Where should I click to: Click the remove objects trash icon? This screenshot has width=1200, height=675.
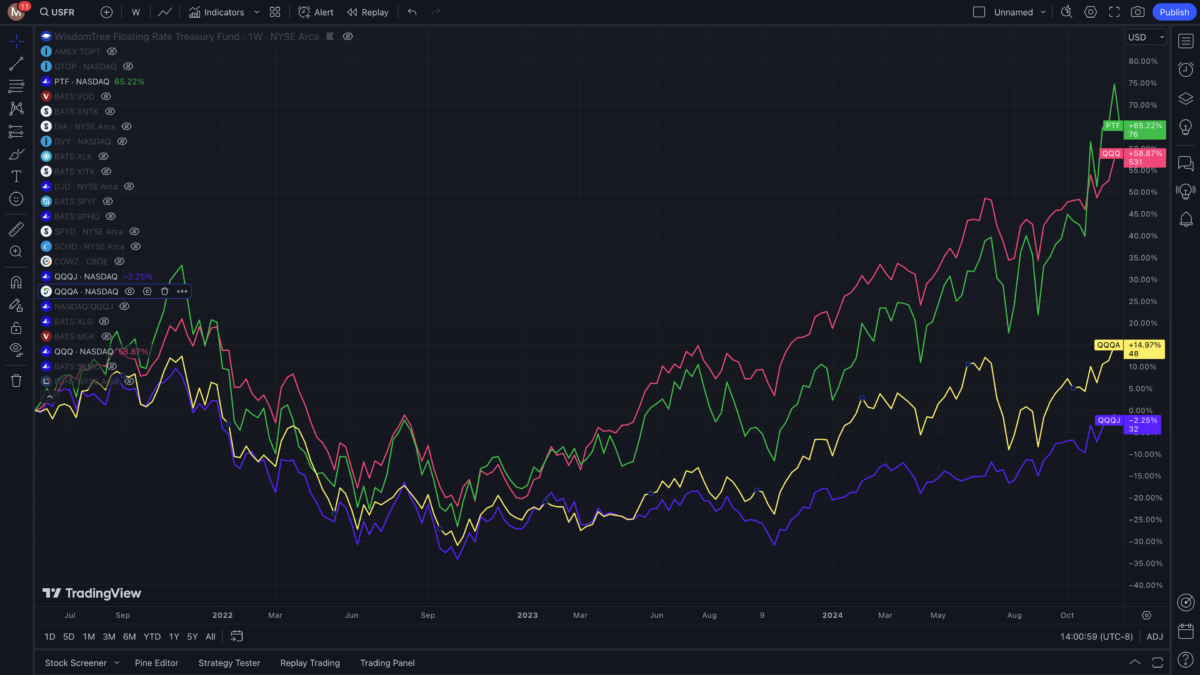coord(16,380)
